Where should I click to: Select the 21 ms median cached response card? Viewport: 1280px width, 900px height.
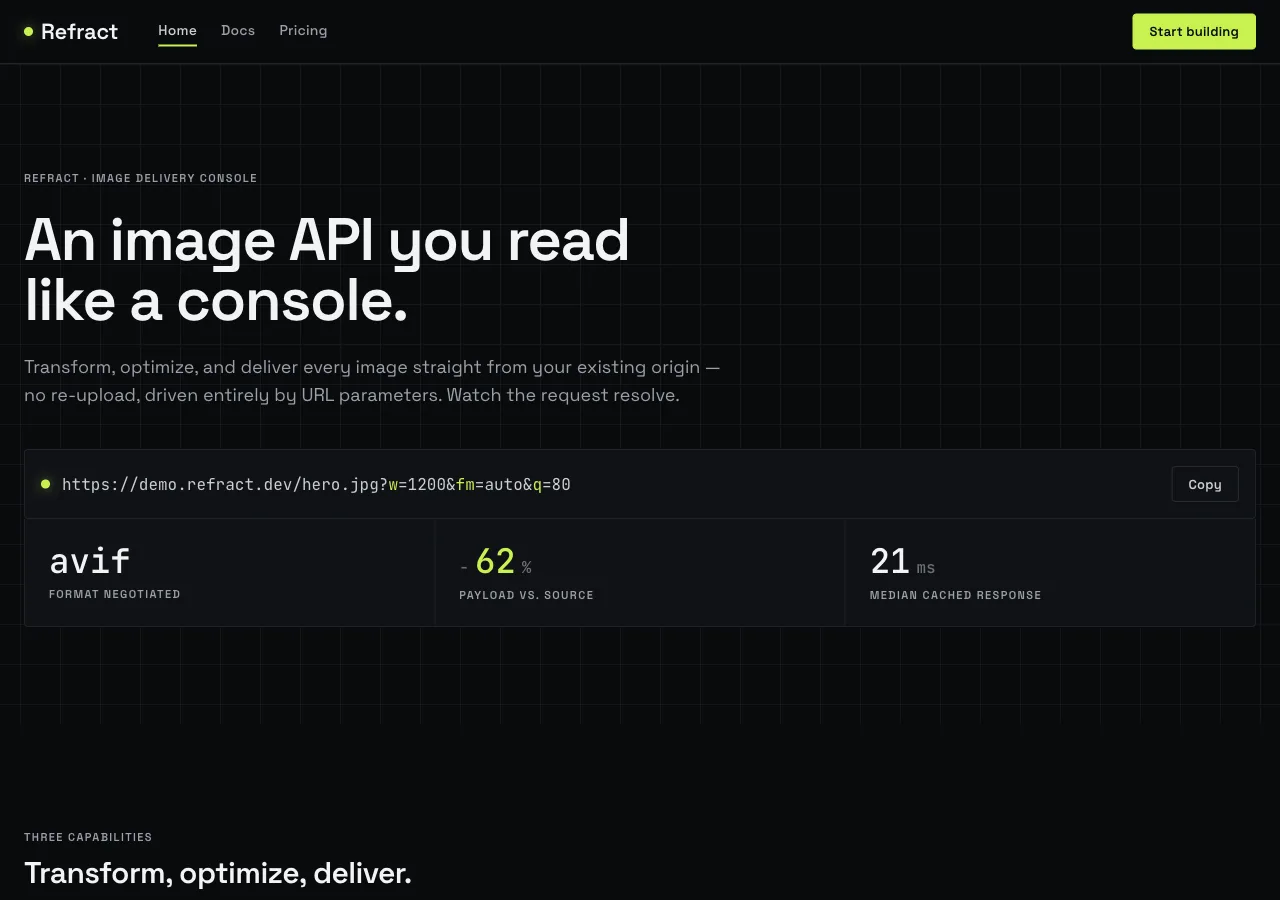(1050, 573)
